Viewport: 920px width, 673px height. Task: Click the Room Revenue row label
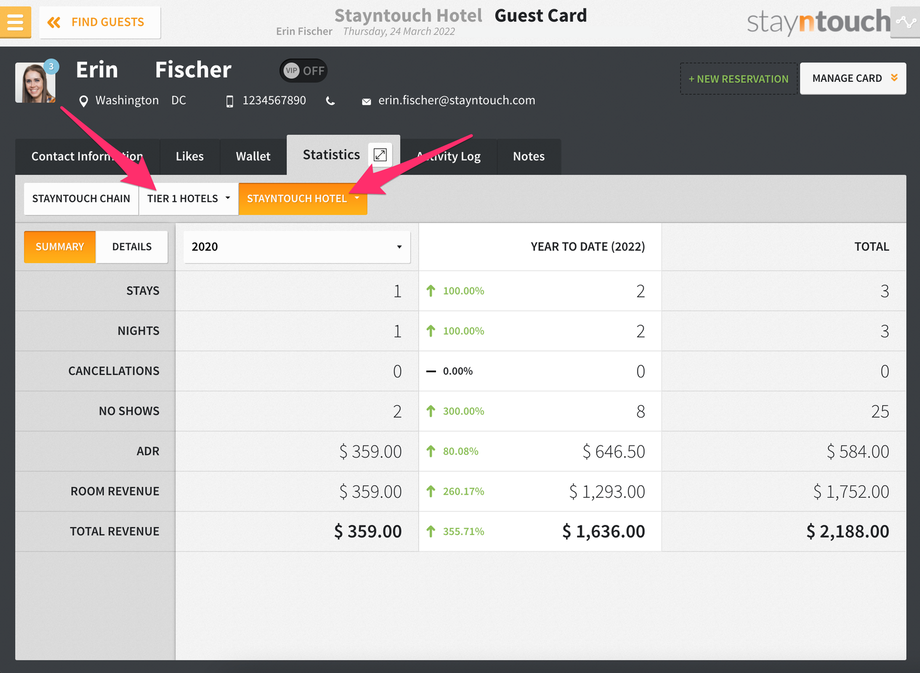115,492
